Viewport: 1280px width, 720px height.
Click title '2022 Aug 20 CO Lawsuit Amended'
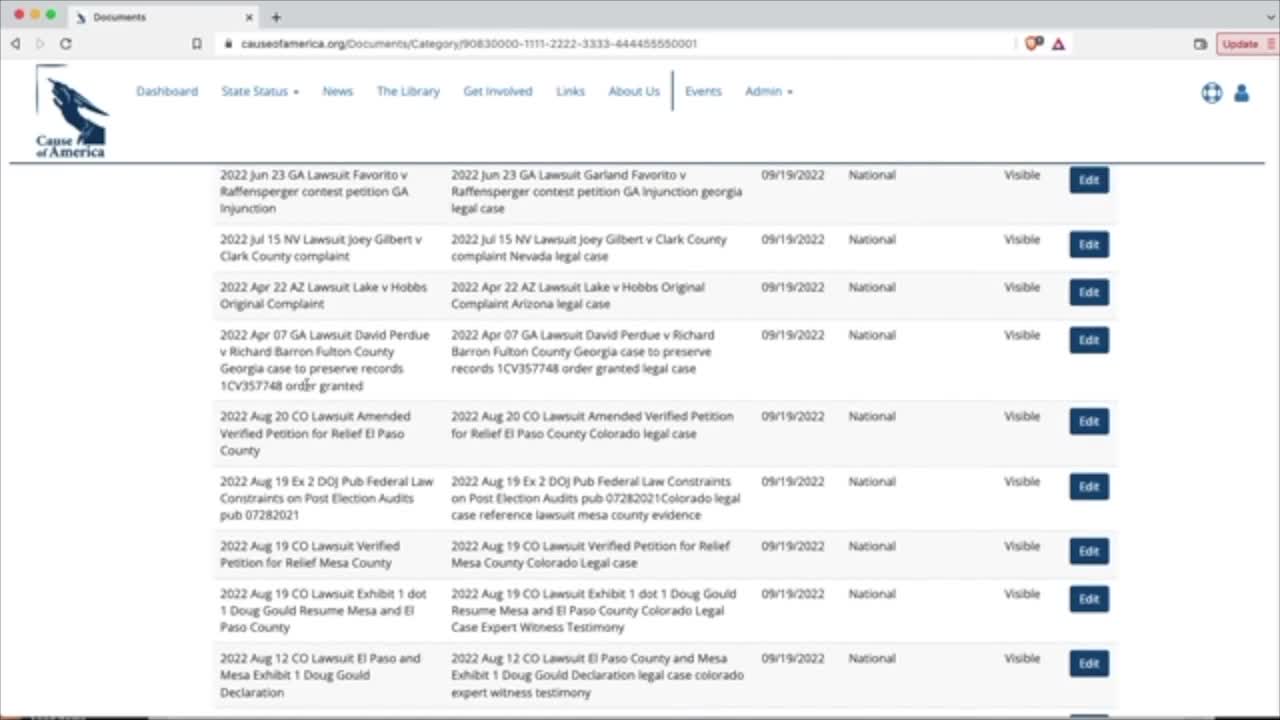315,433
